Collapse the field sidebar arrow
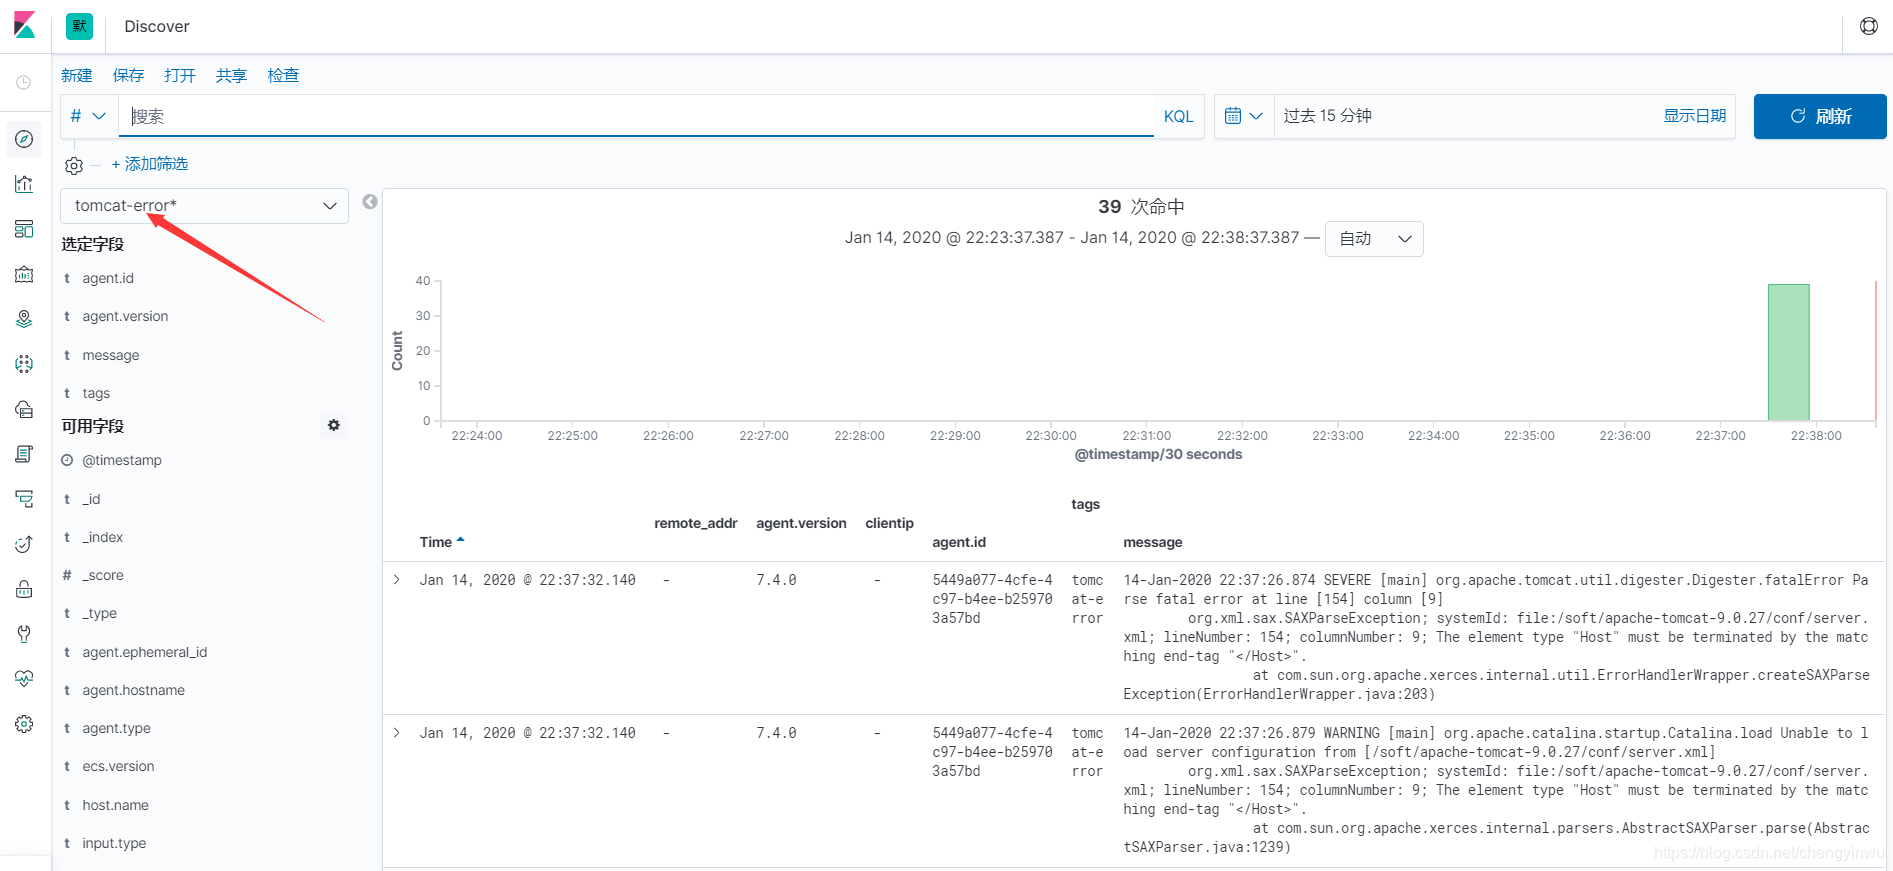This screenshot has width=1893, height=871. [x=370, y=201]
